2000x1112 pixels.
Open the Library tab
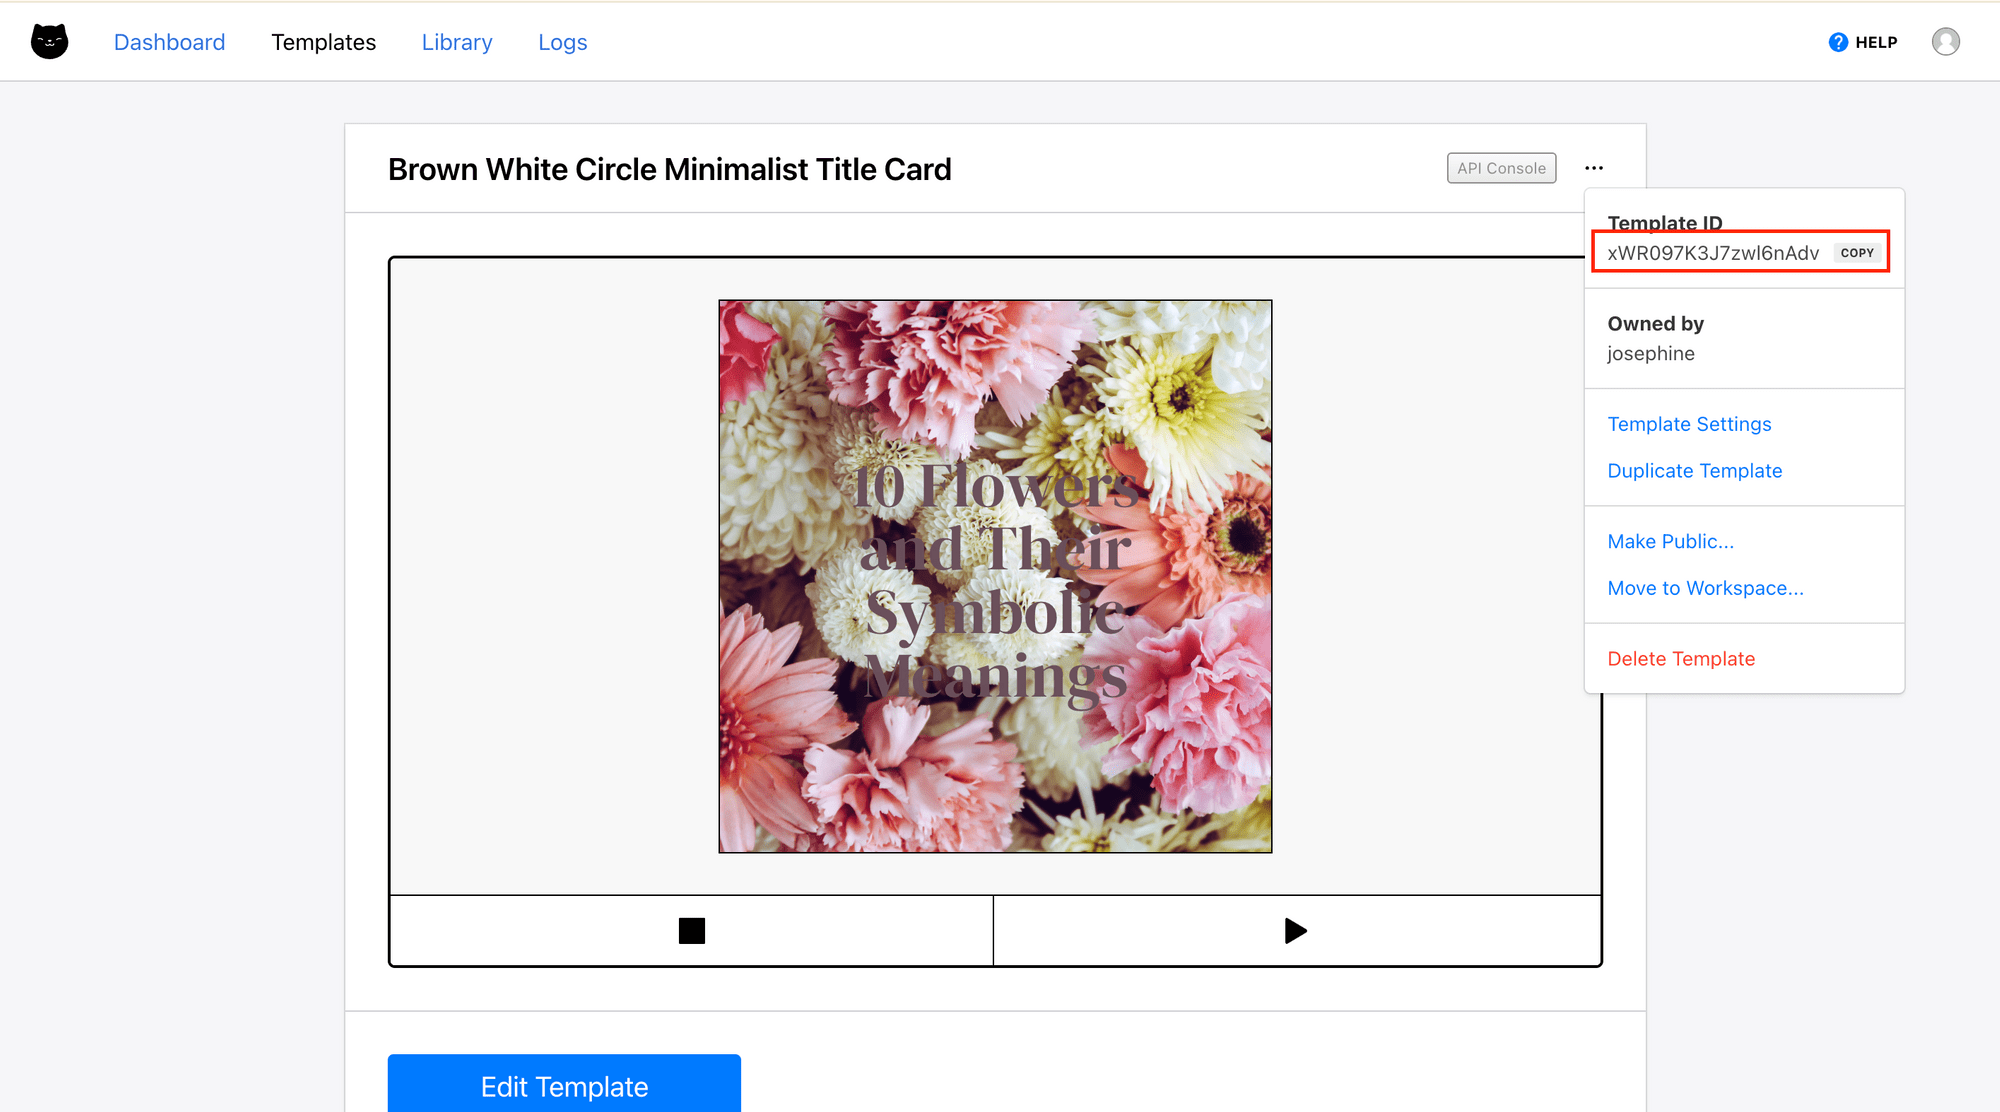click(x=457, y=42)
